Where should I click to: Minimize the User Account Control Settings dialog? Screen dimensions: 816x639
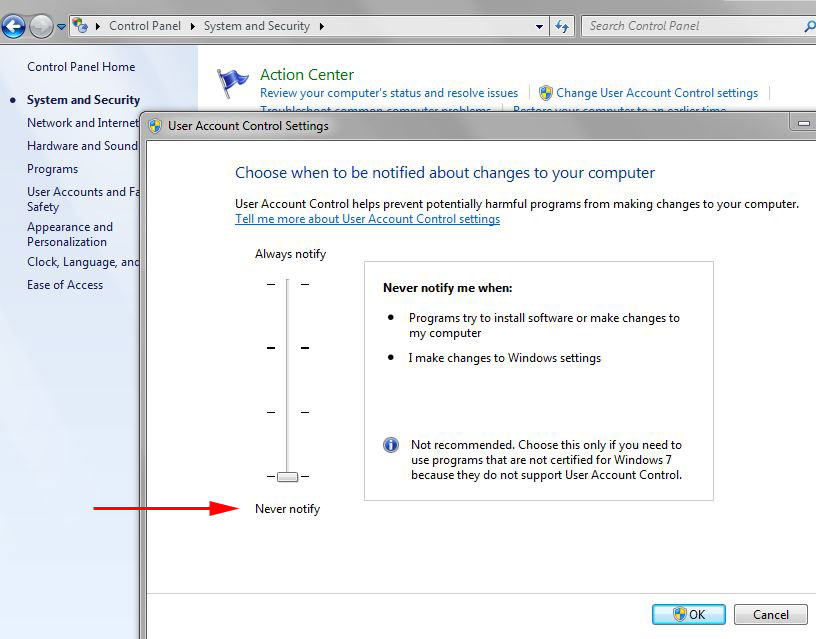(804, 123)
